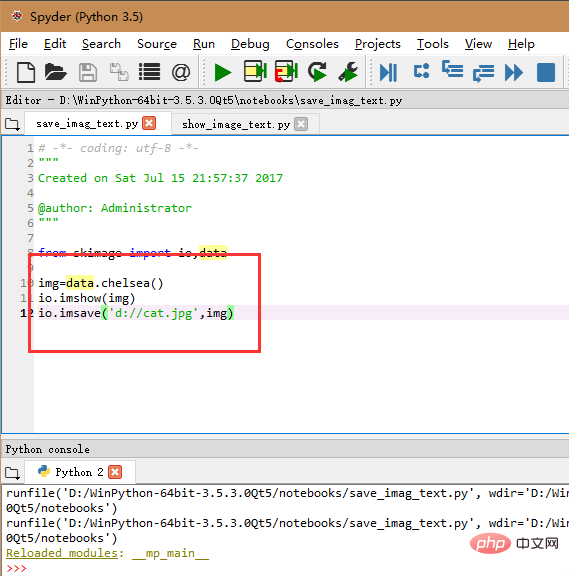
Task: Click Run current cell icon
Action: 255,71
